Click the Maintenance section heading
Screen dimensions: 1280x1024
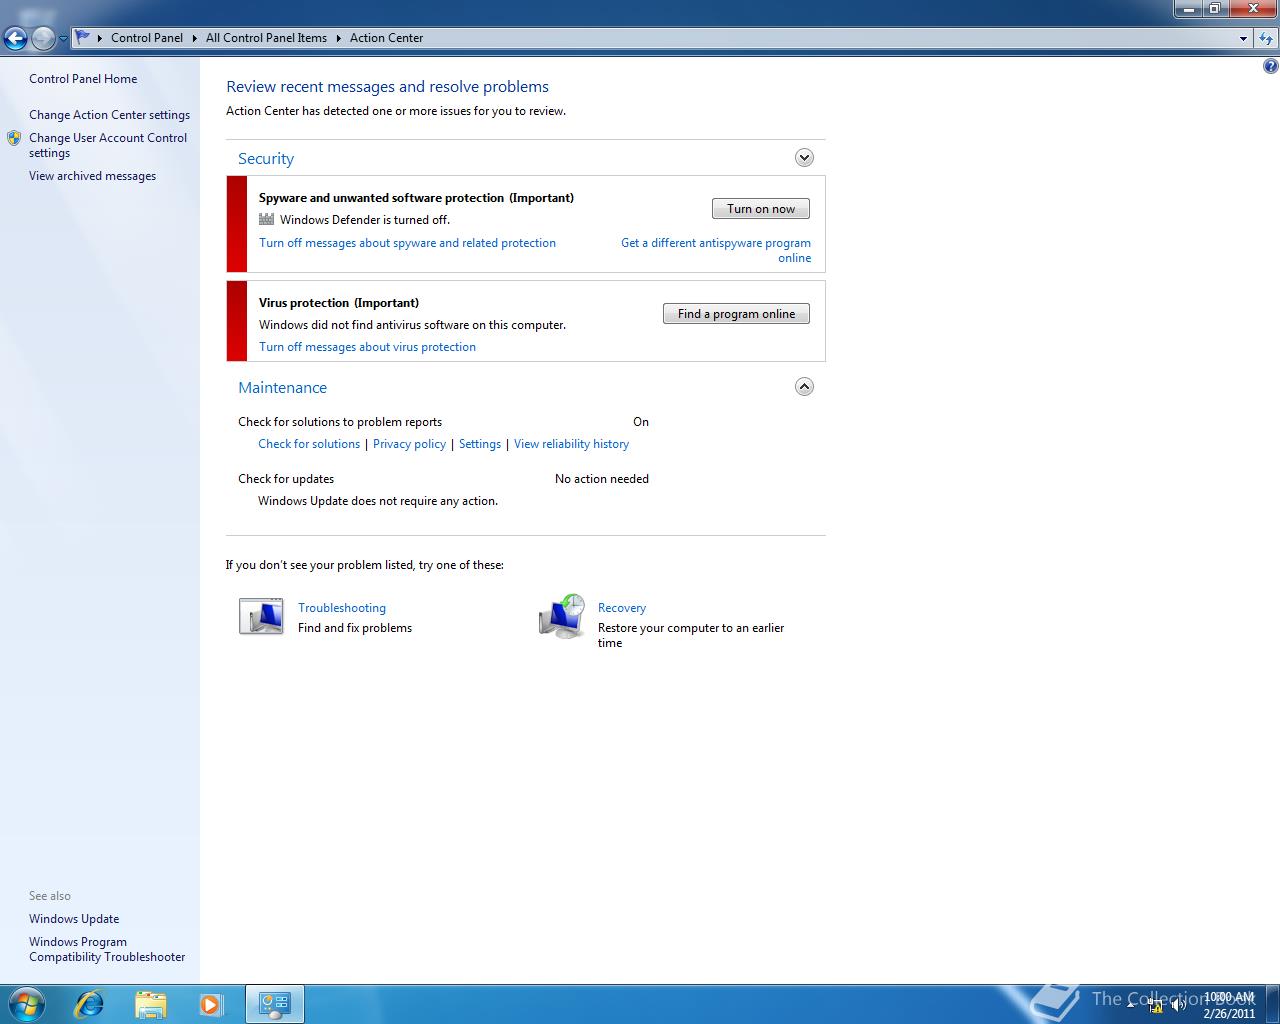(282, 388)
